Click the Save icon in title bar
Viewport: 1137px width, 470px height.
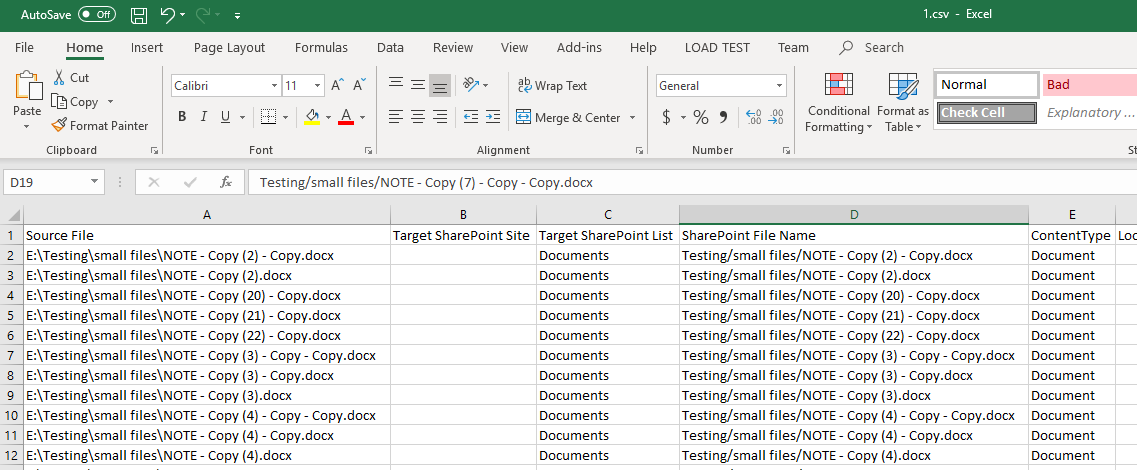139,15
